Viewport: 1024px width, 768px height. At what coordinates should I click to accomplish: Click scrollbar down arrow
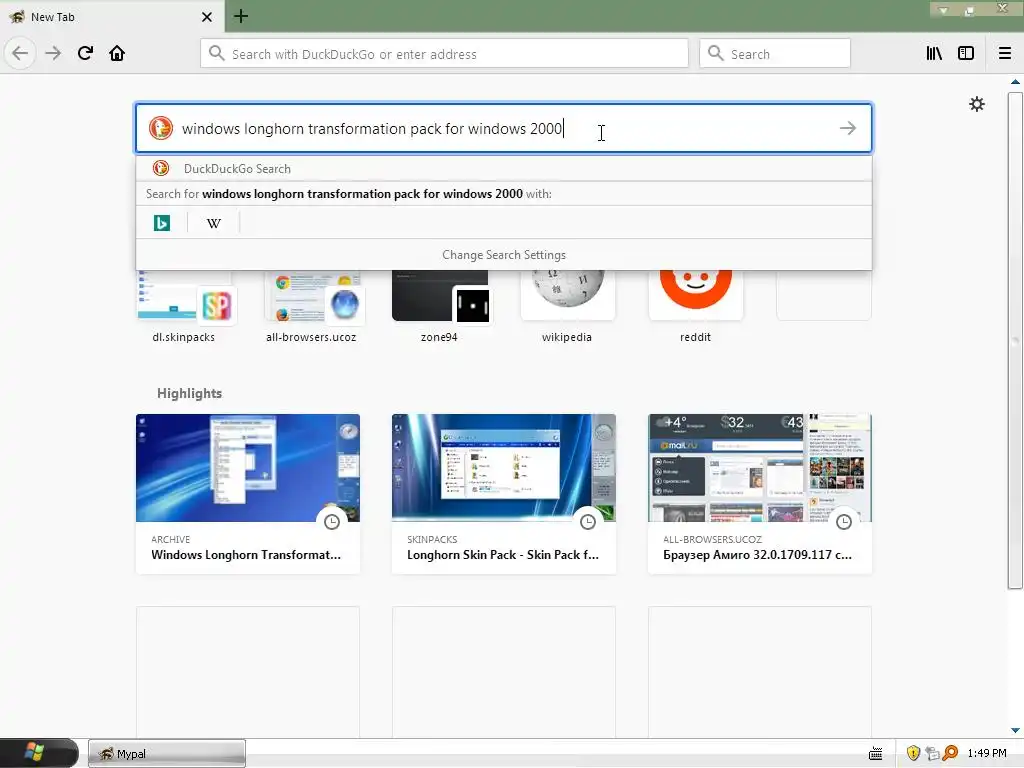1015,730
